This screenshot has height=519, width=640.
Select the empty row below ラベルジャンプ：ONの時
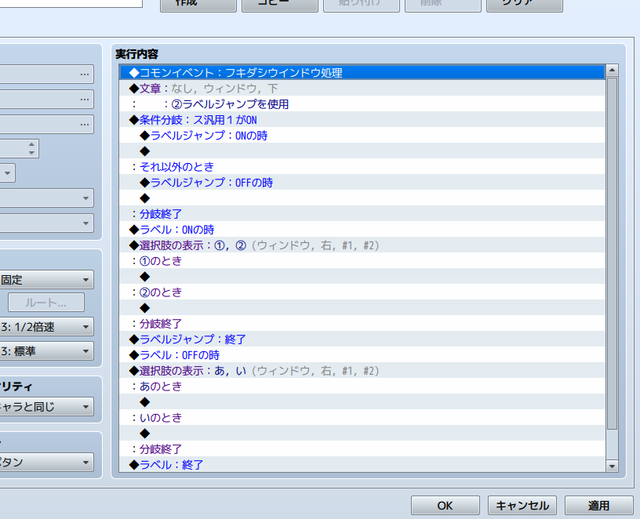[362, 151]
